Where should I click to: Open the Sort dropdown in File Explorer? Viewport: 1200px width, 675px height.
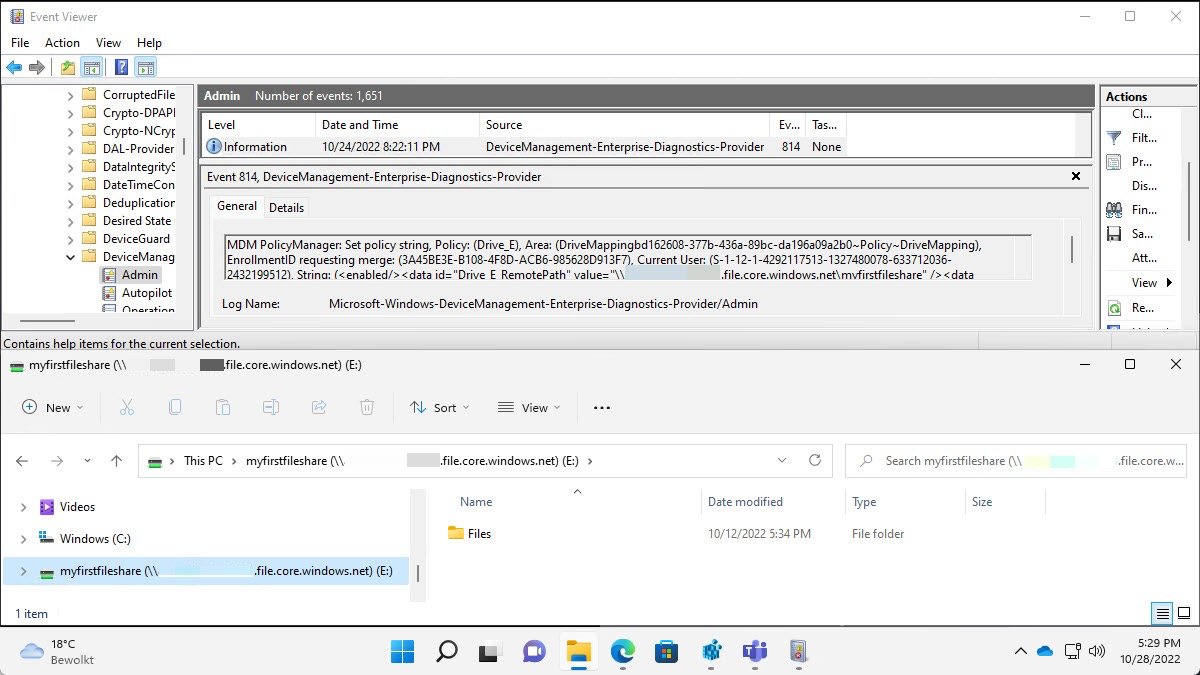[x=440, y=407]
